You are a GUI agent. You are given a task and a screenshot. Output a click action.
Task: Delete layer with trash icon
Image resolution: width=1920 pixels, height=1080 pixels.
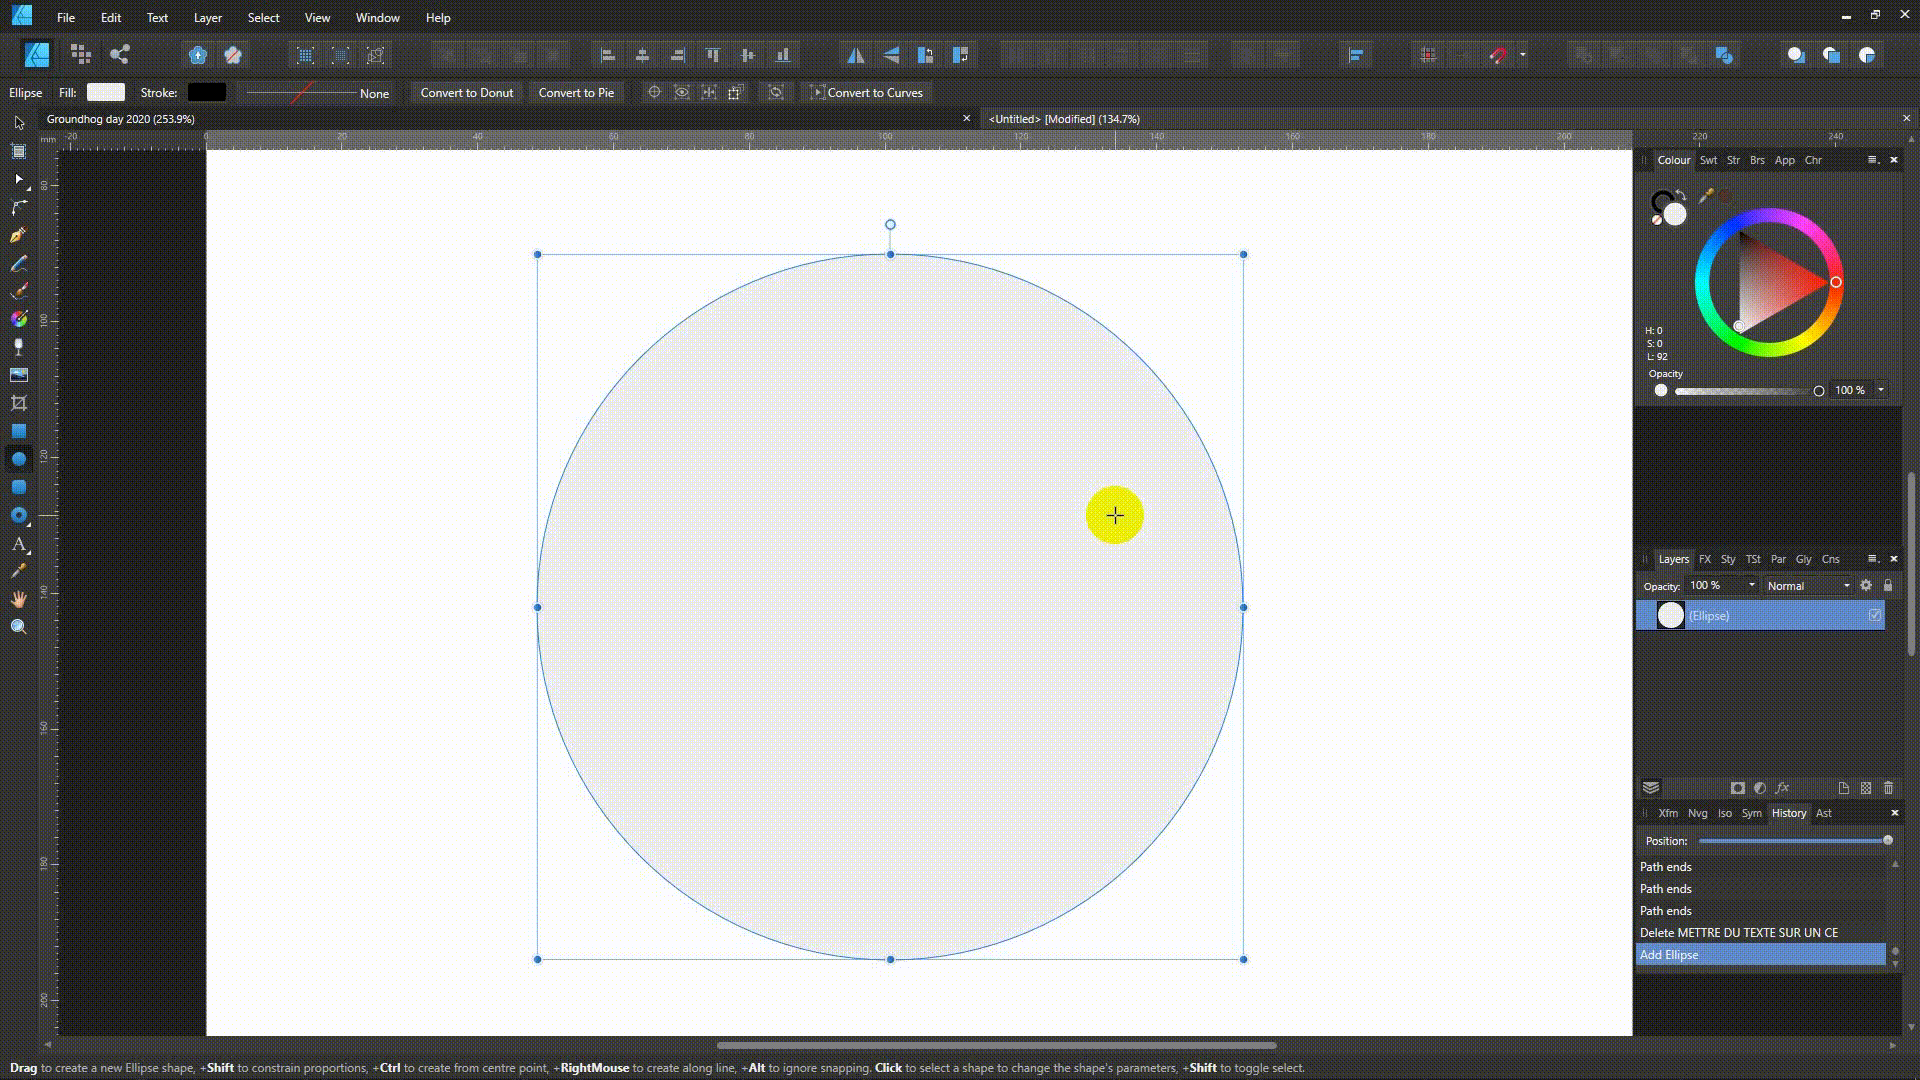point(1888,788)
